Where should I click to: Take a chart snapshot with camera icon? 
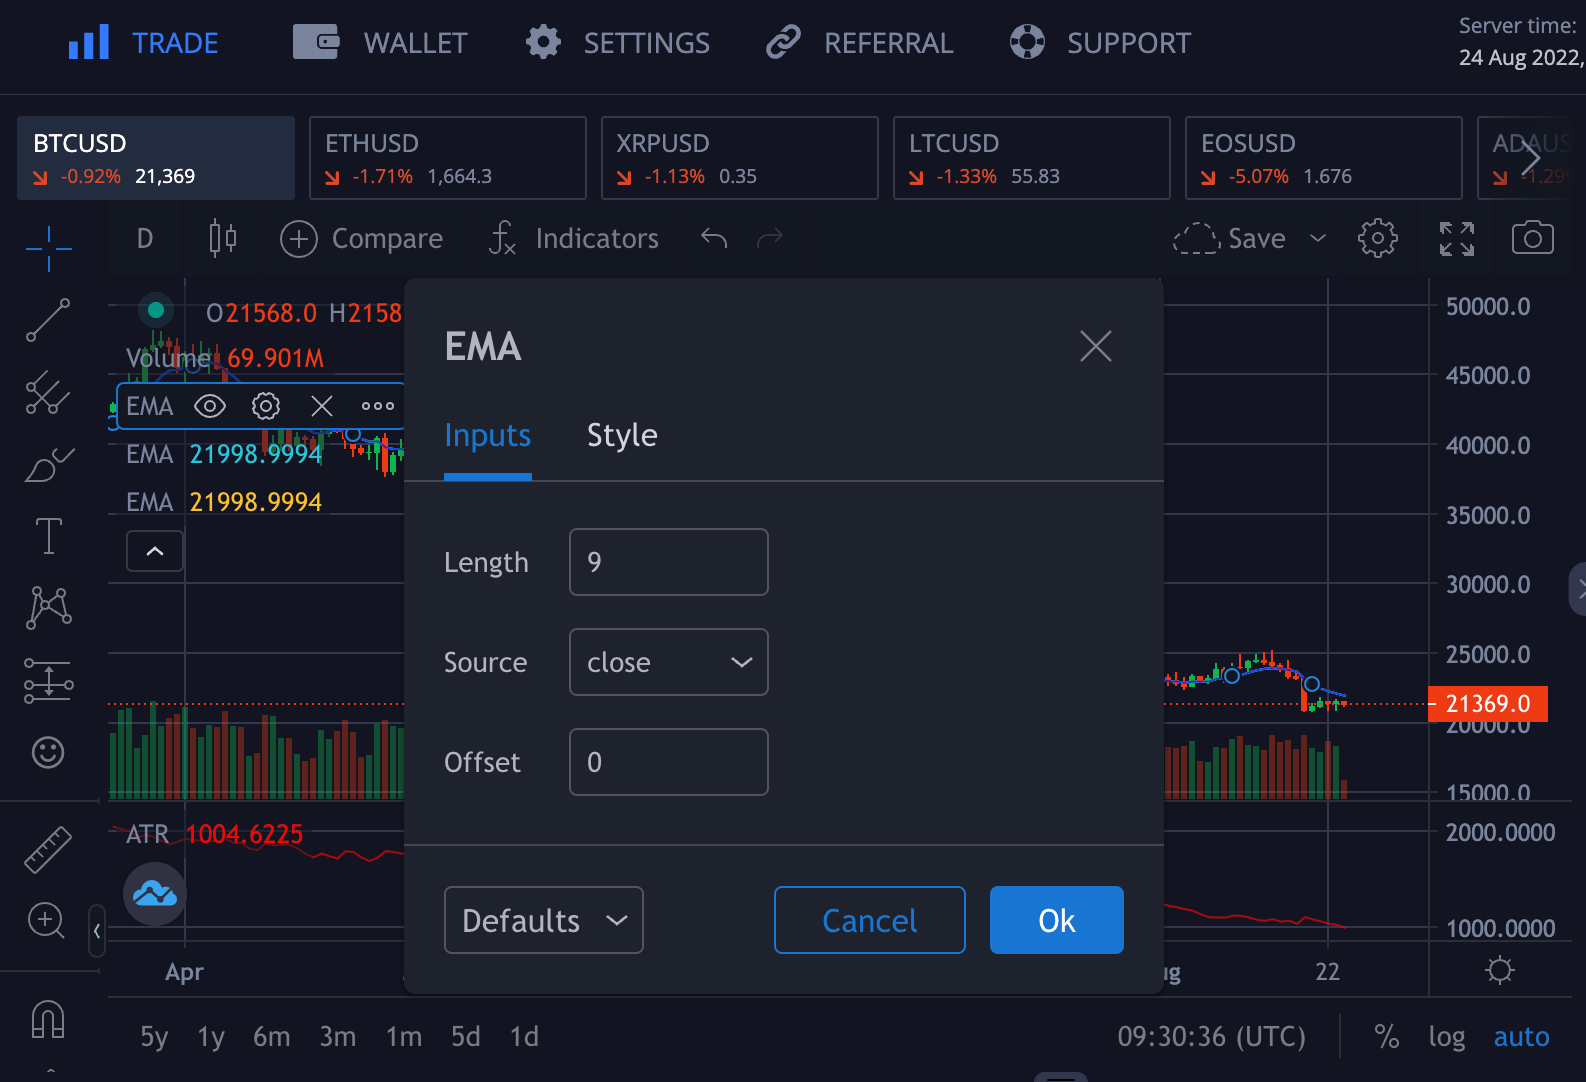click(x=1532, y=238)
